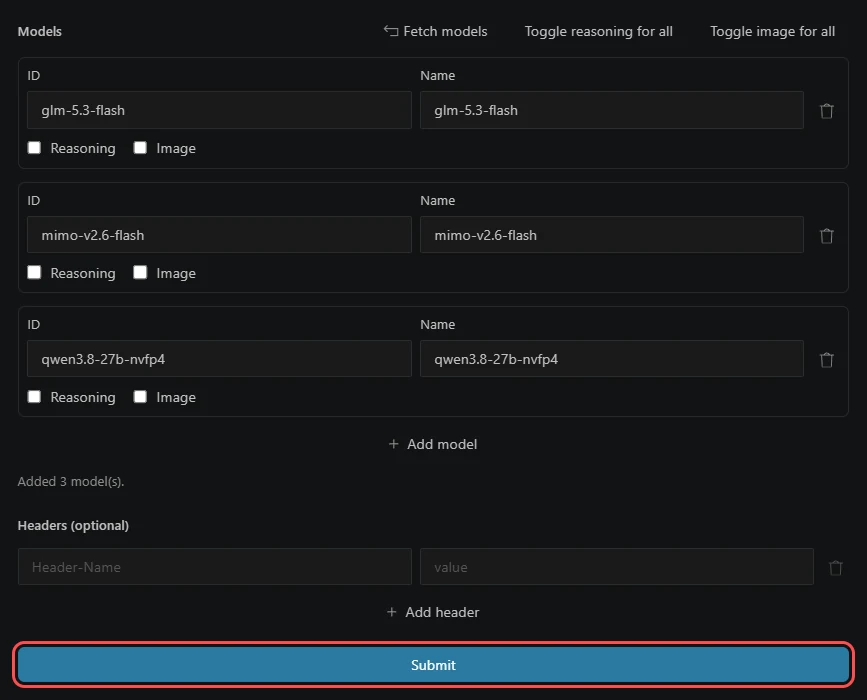The height and width of the screenshot is (700, 867).
Task: Delete the mimo-v2.6-flash model row
Action: click(827, 236)
